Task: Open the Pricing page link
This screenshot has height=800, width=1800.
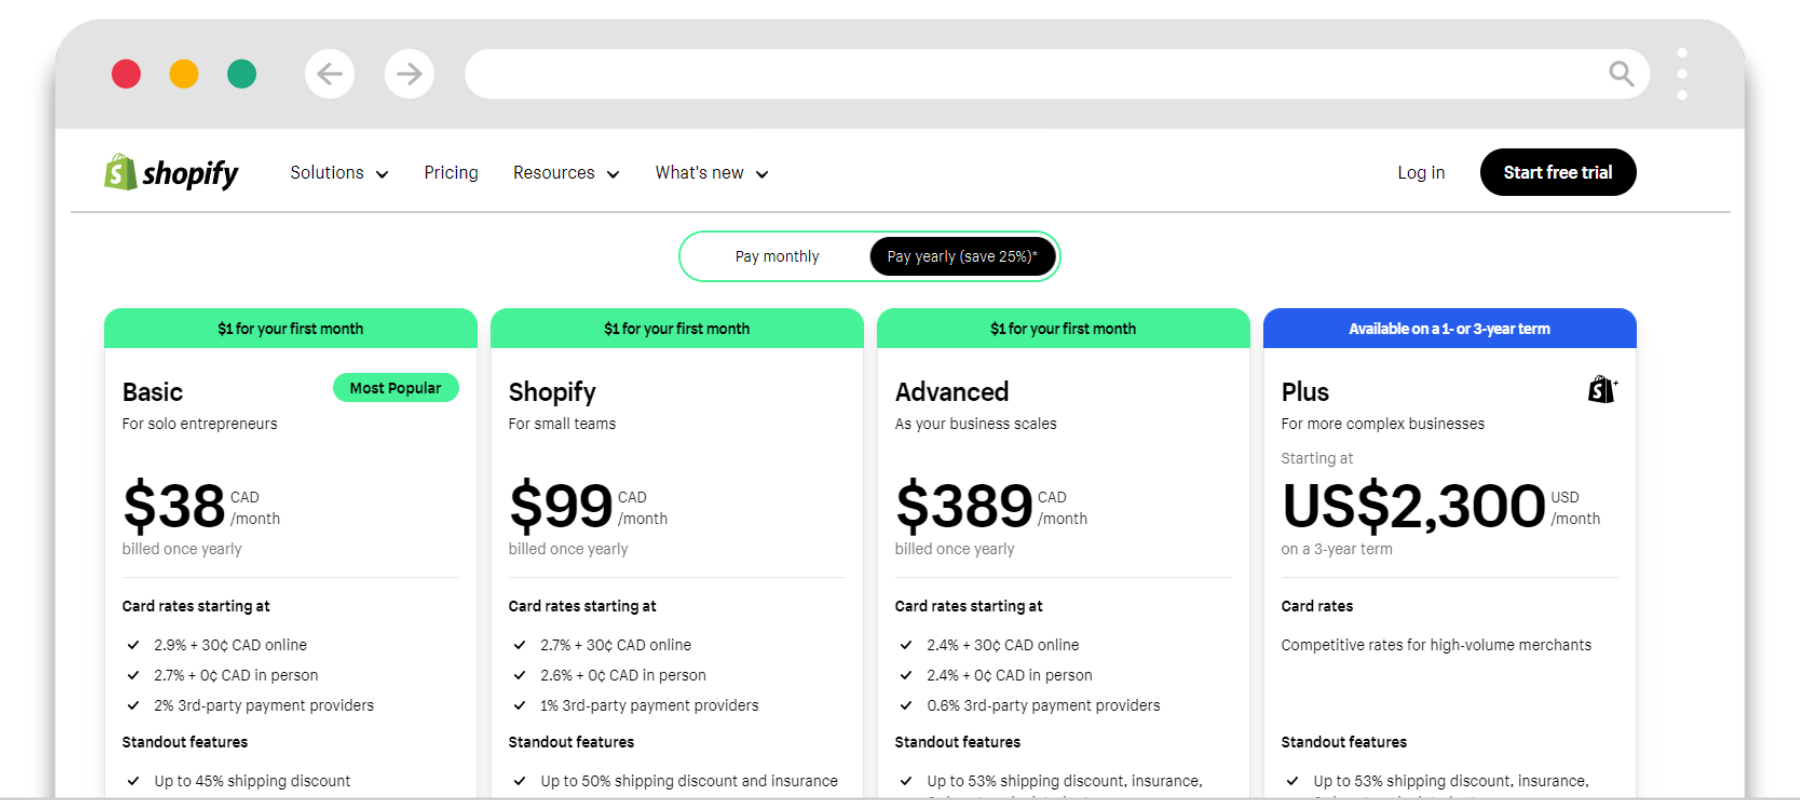Action: 451,173
